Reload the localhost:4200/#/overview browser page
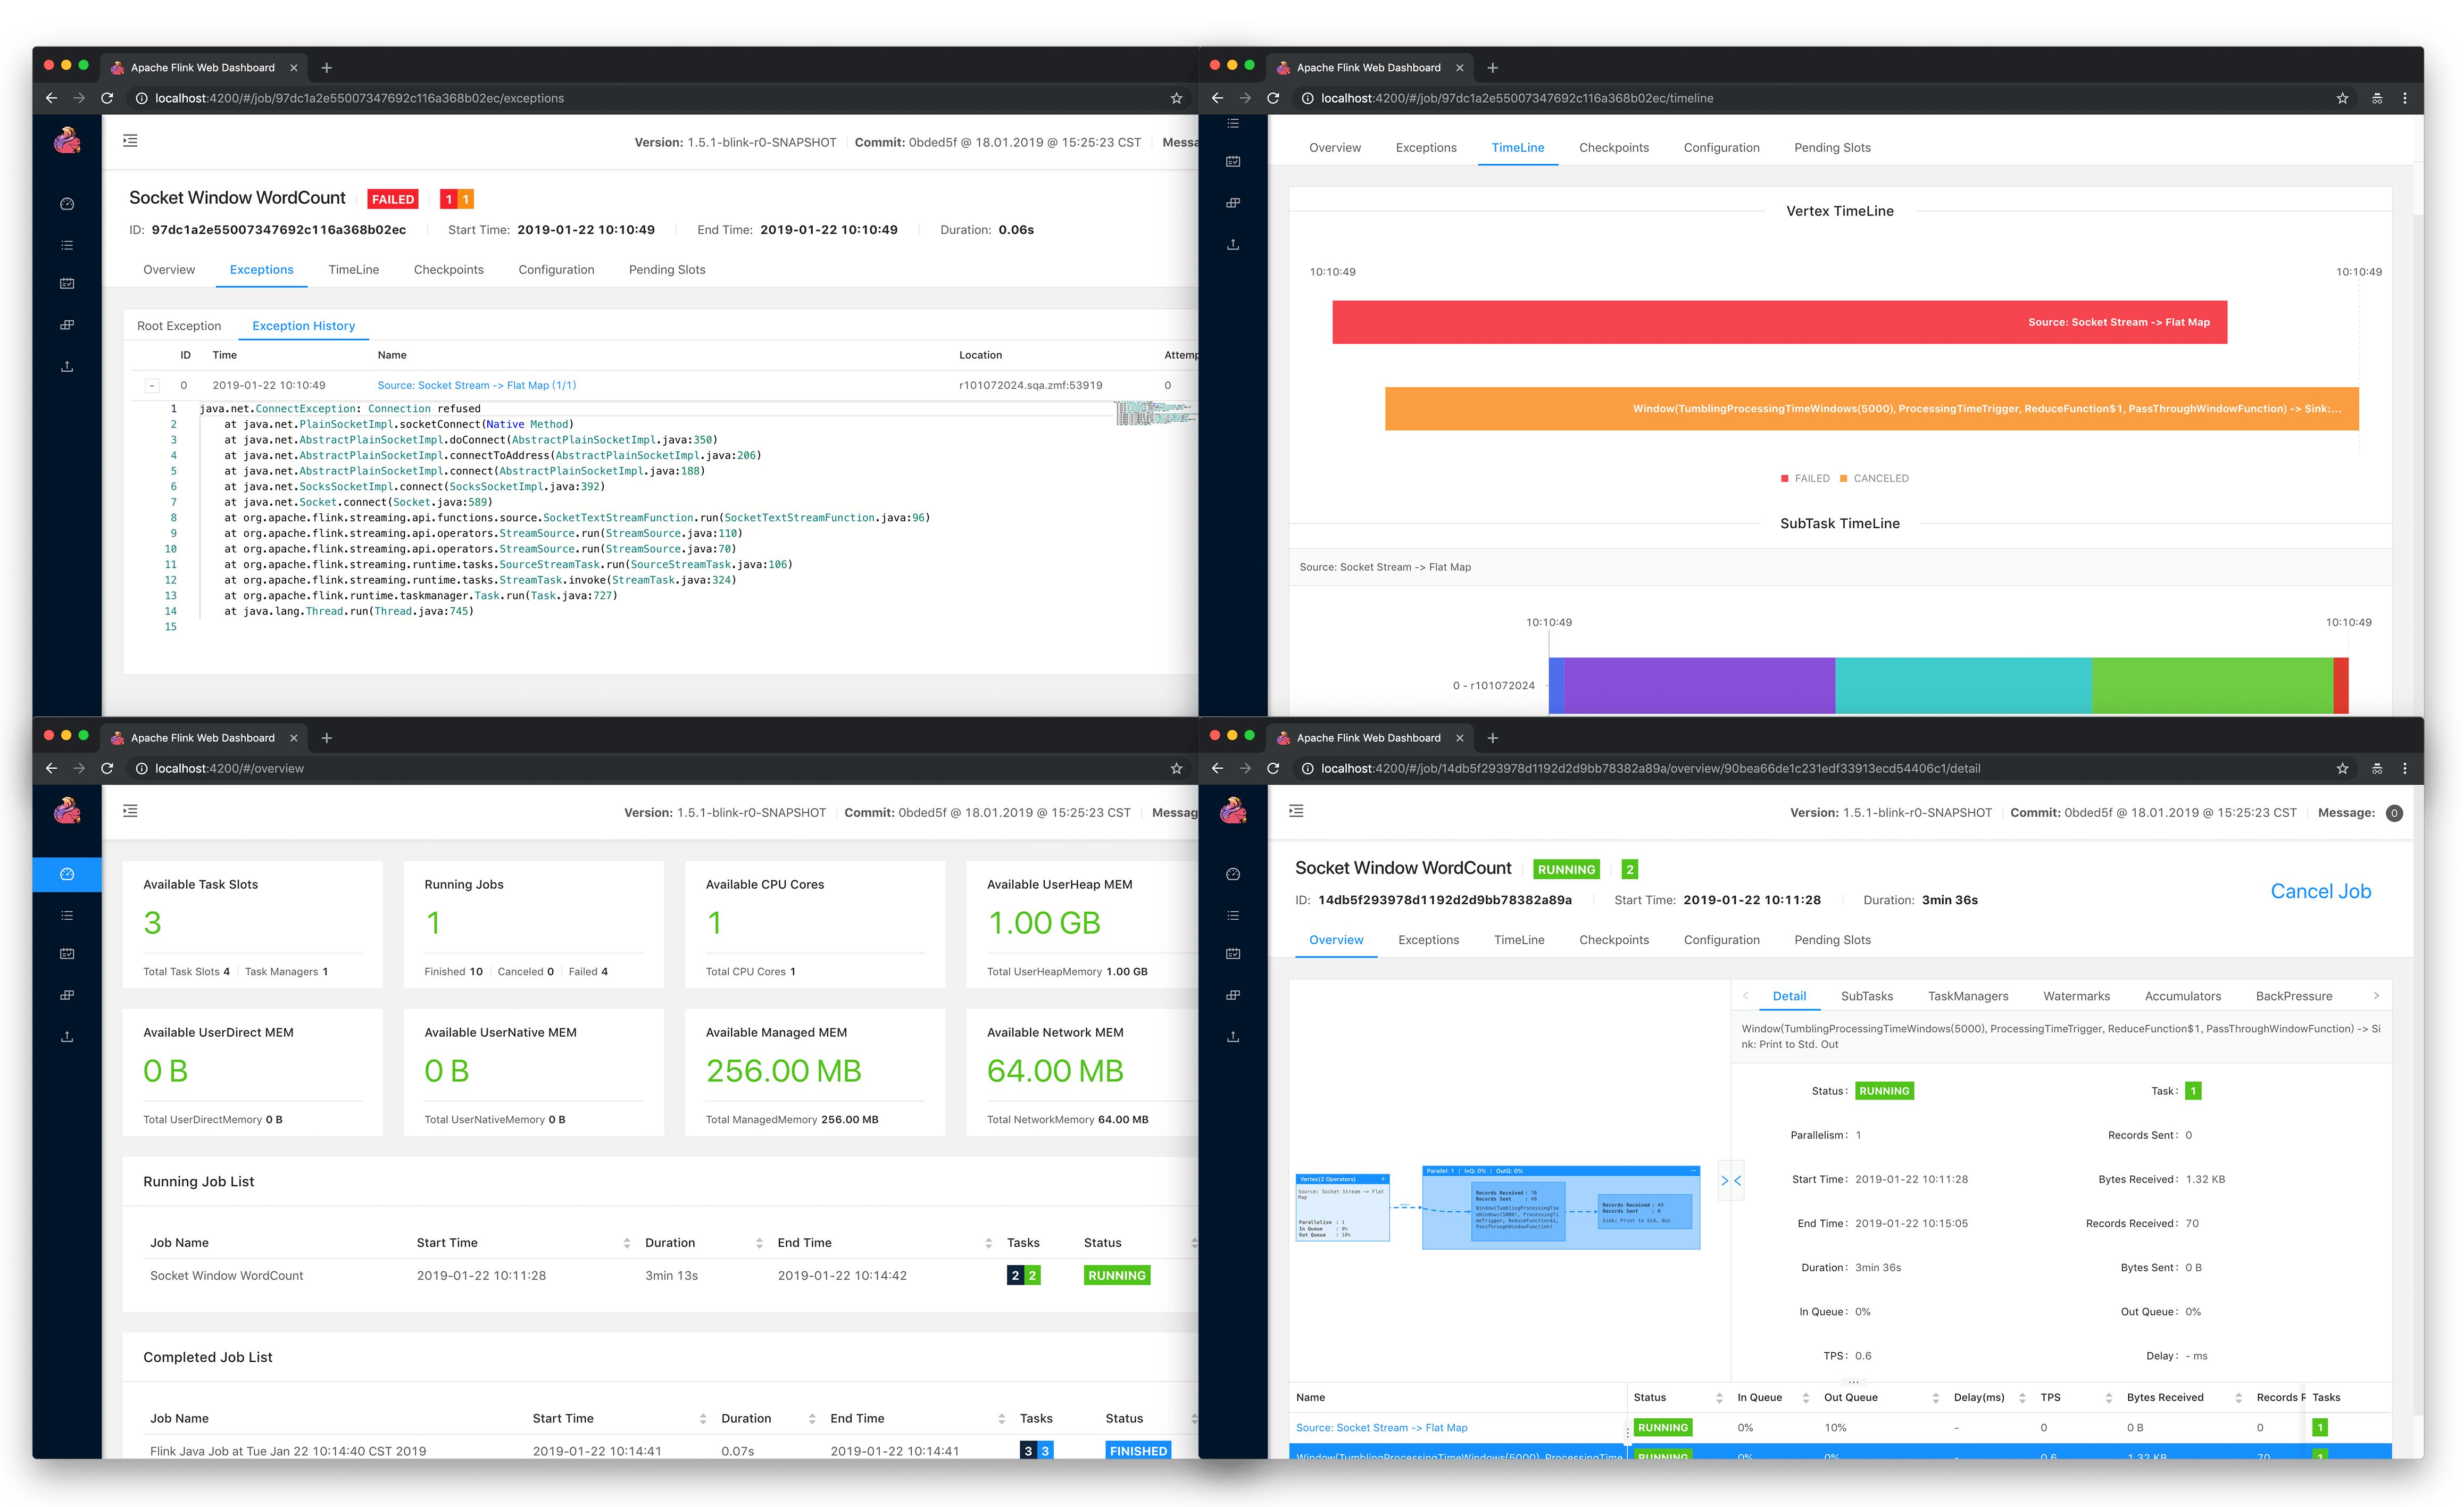This screenshot has height=1507, width=2464. [x=107, y=768]
